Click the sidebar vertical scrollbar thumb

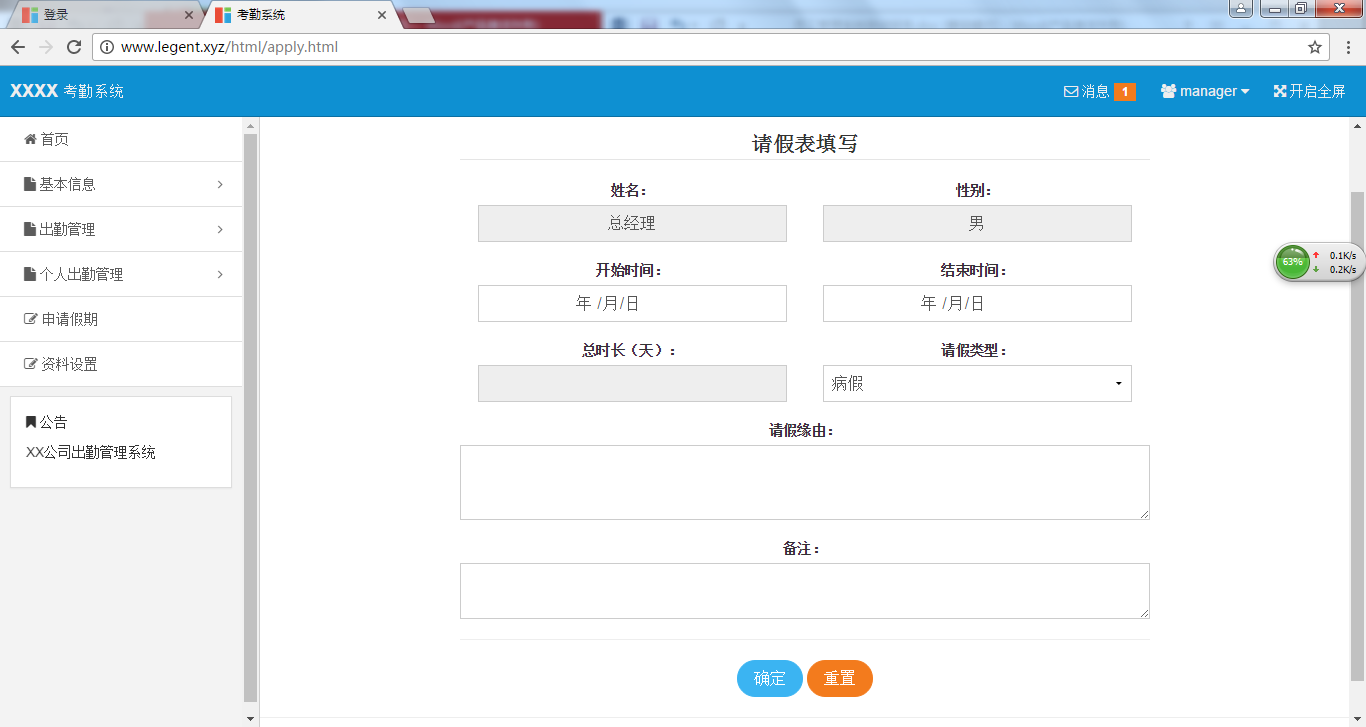tap(250, 417)
